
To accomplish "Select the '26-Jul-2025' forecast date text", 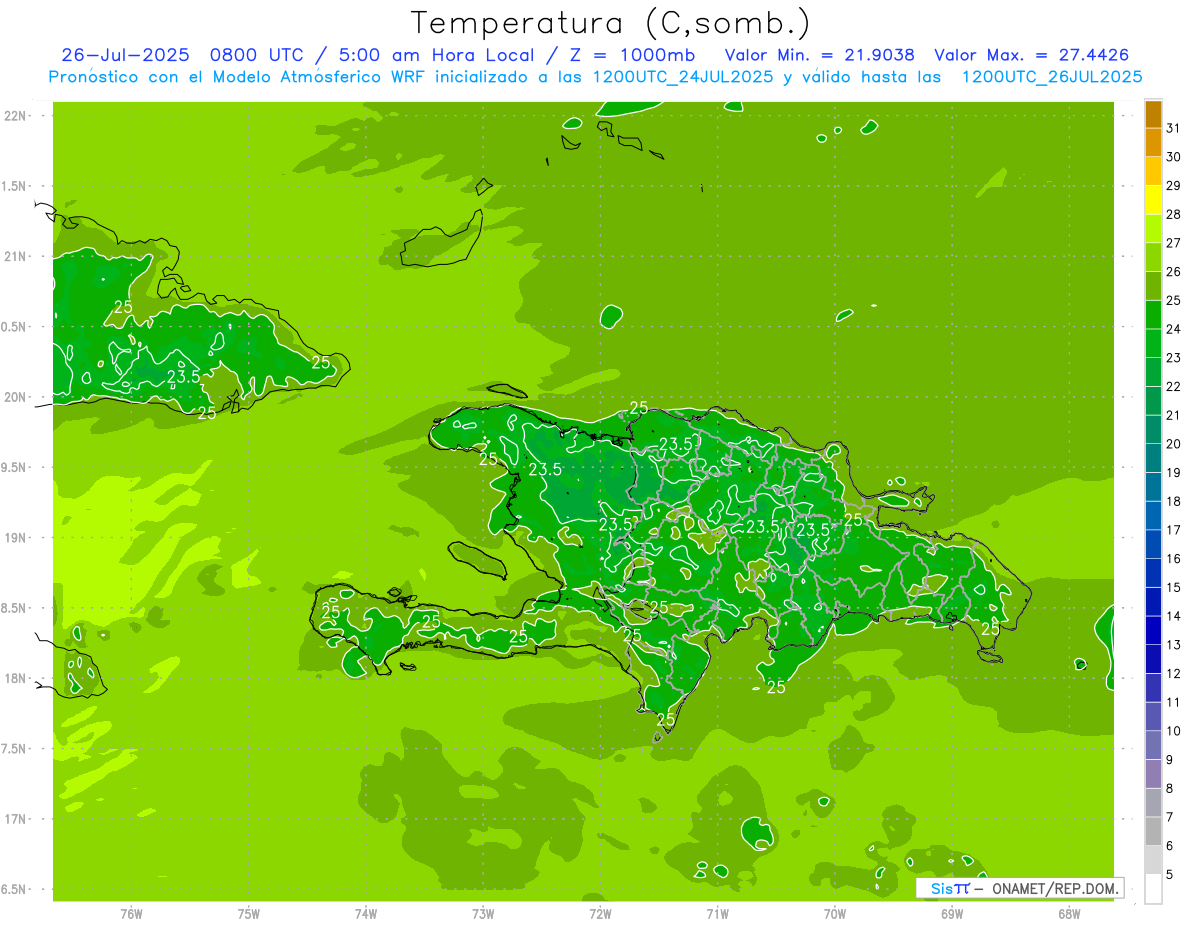I will point(124,55).
